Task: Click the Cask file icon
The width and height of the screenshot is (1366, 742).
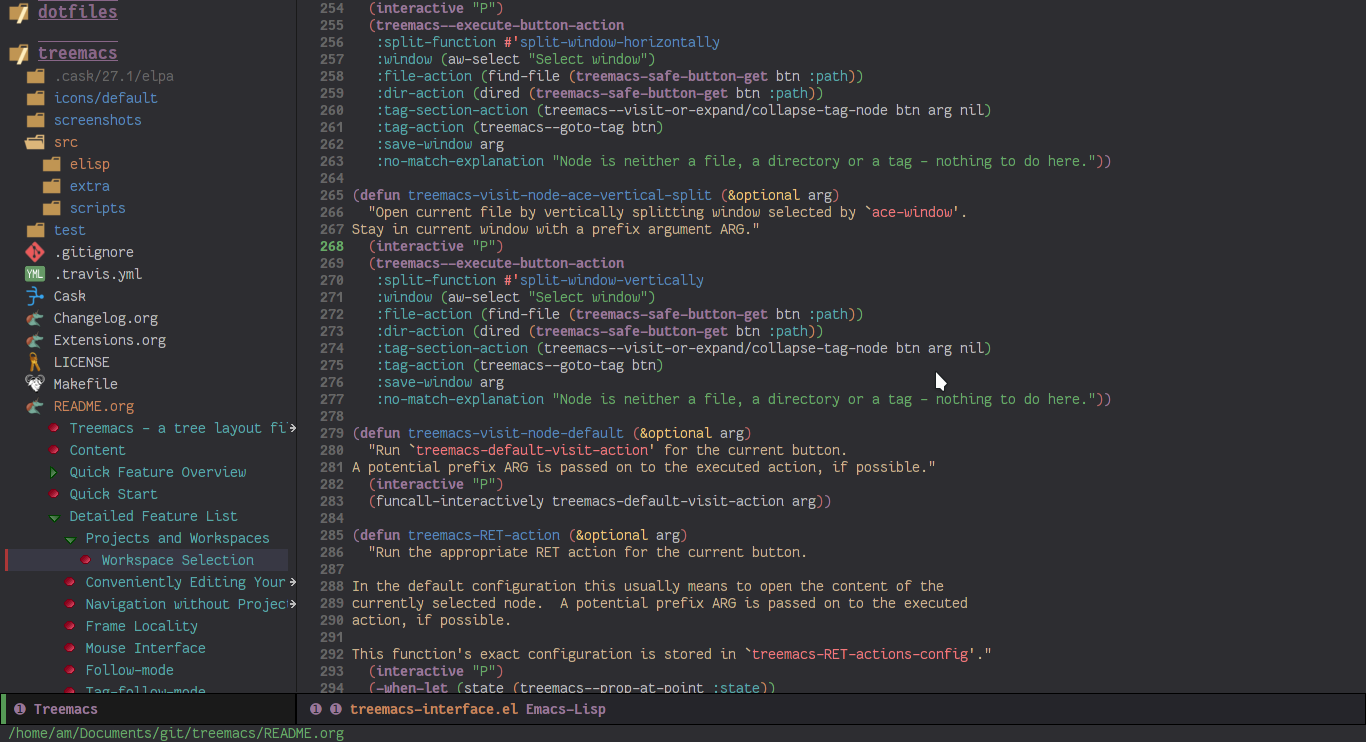Action: pos(34,296)
